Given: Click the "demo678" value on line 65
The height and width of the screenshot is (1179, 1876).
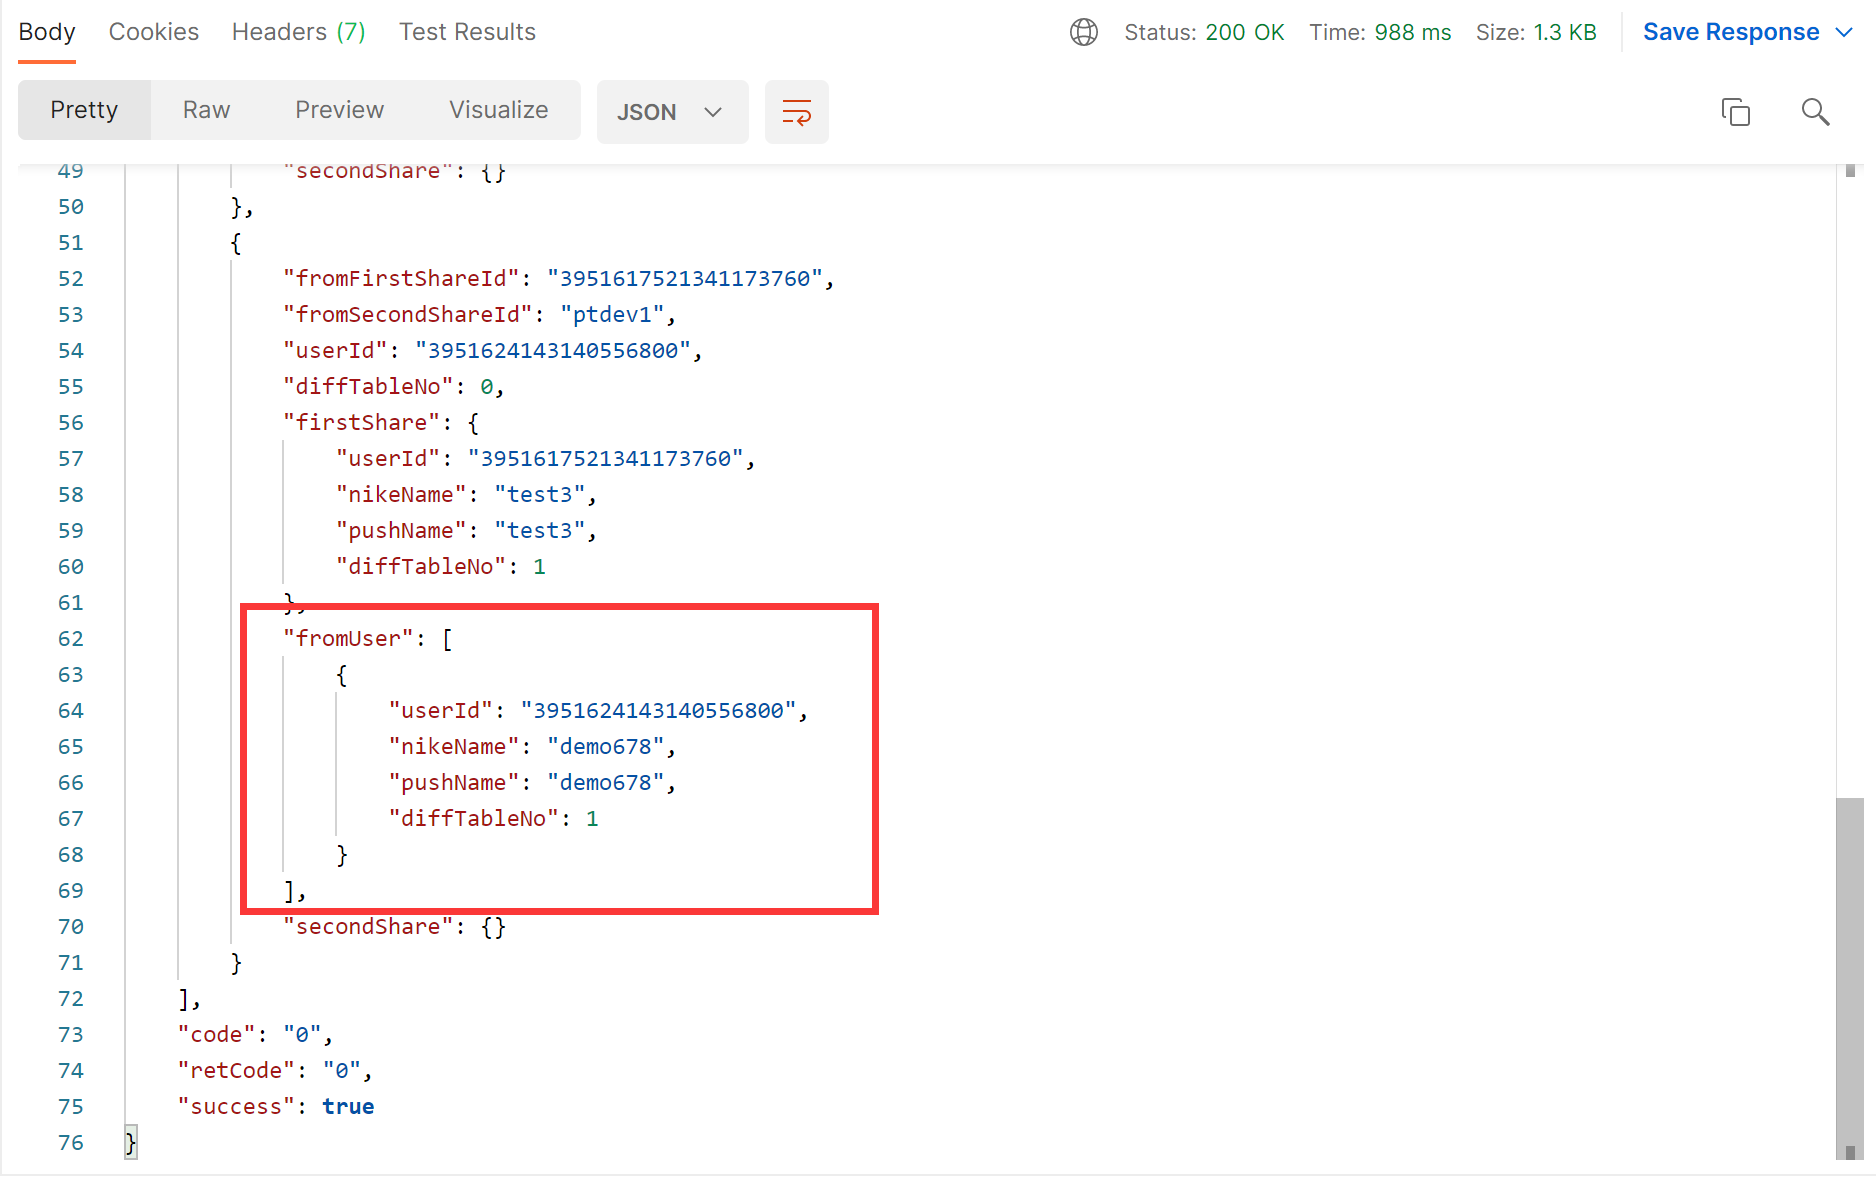Looking at the screenshot, I should click(606, 746).
